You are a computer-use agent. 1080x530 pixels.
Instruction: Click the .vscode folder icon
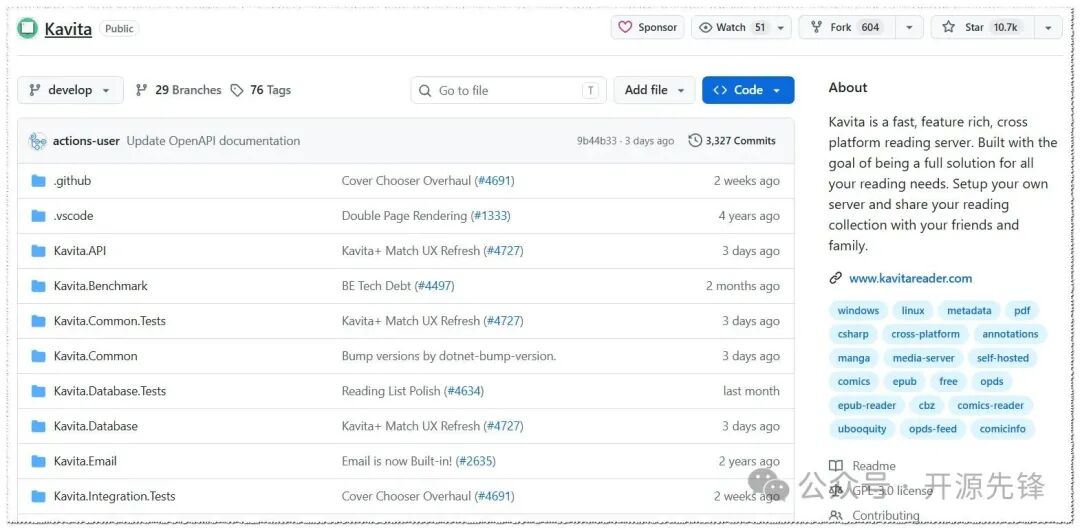[x=39, y=216]
